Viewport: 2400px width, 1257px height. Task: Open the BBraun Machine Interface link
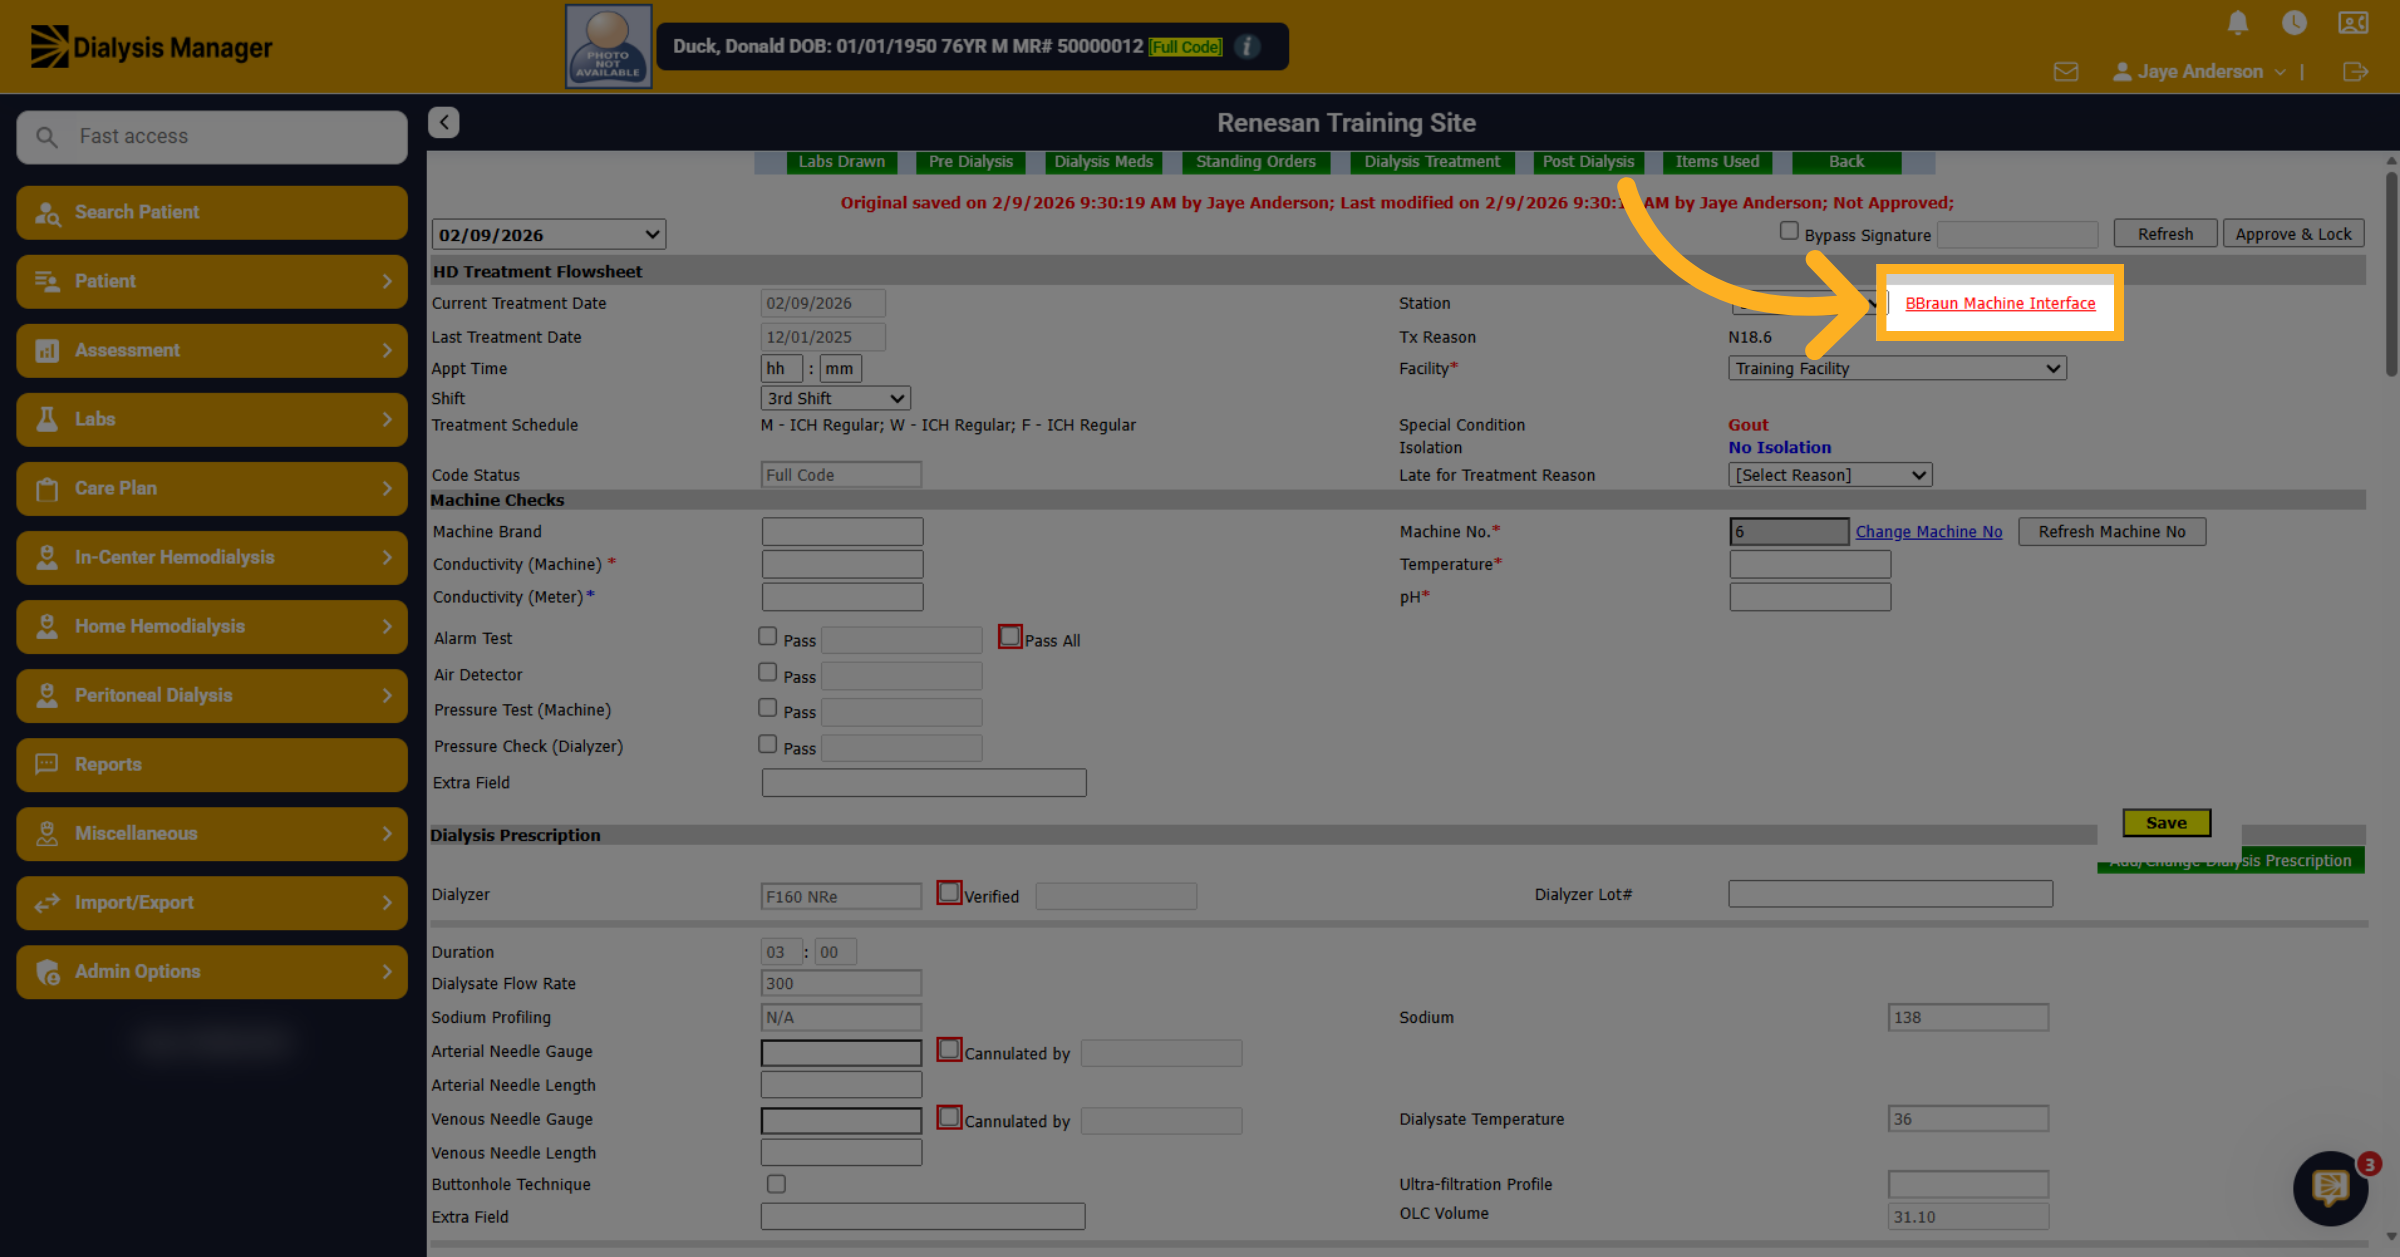2000,303
